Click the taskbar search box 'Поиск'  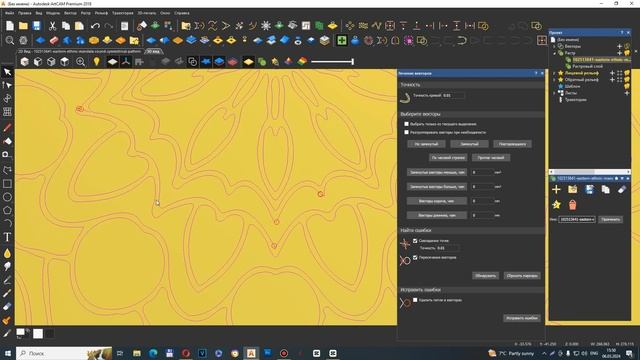coord(64,353)
